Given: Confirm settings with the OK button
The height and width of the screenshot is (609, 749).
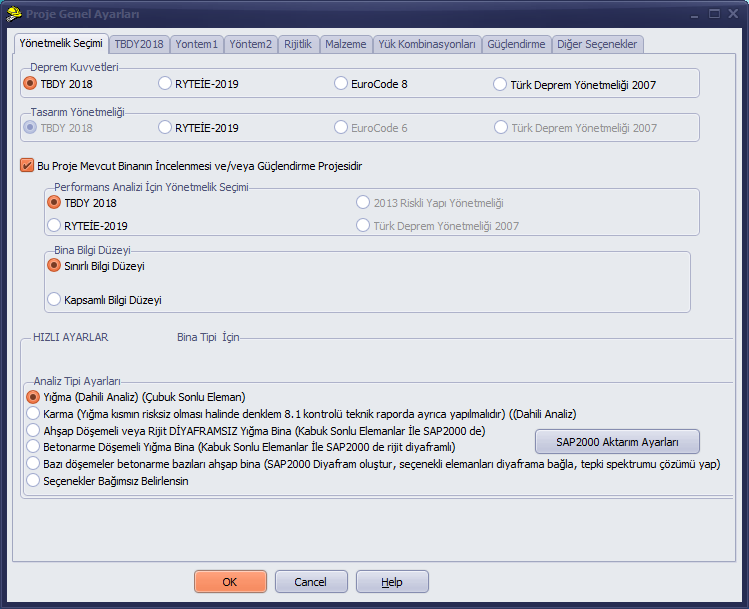Looking at the screenshot, I should tap(230, 582).
